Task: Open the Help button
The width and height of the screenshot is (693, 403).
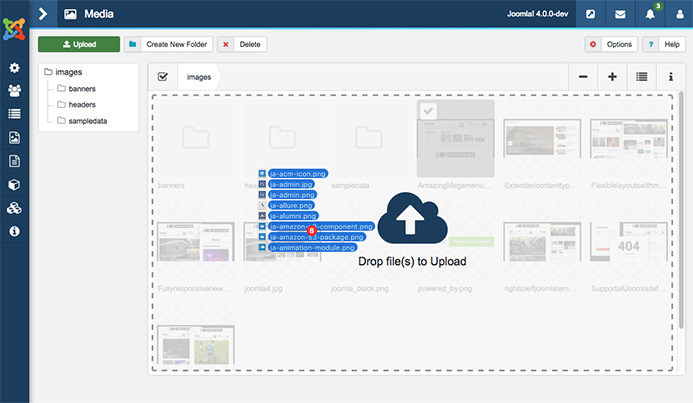Action: [x=664, y=44]
